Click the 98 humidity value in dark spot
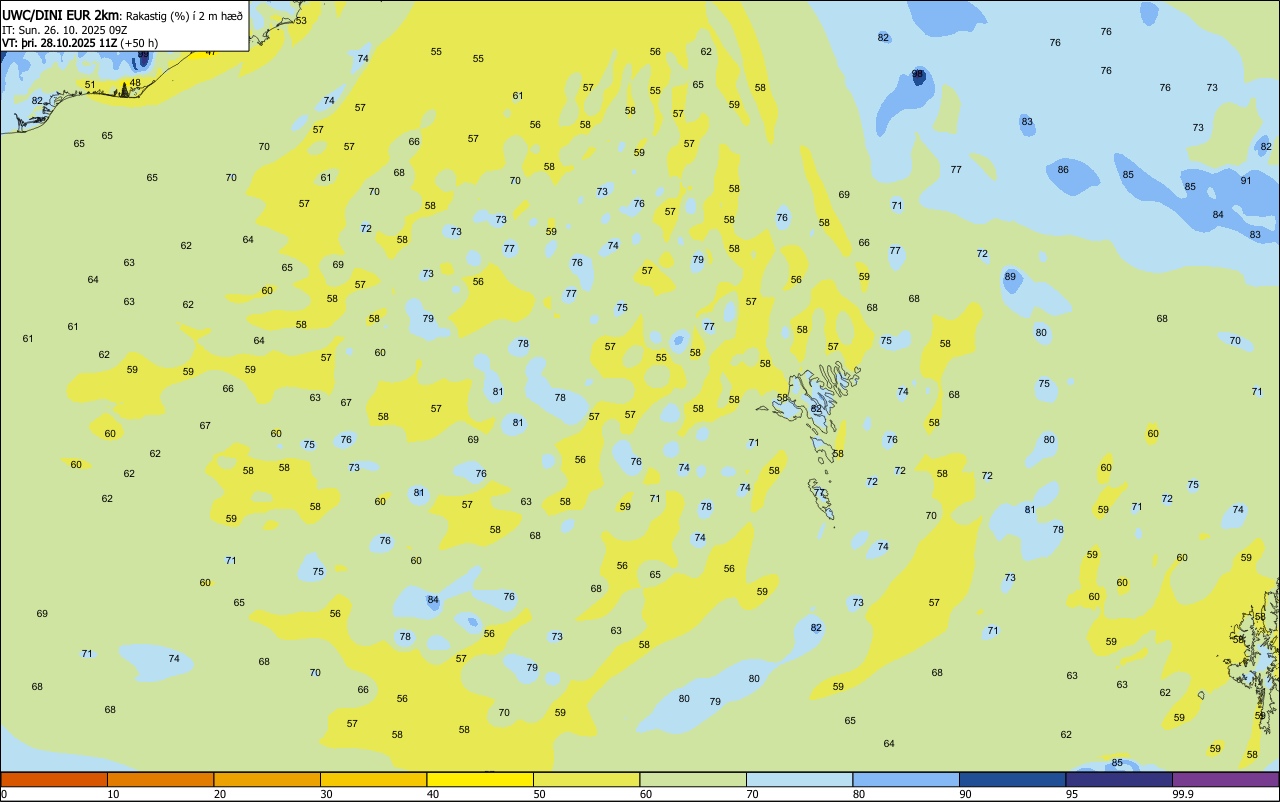Image resolution: width=1280 pixels, height=802 pixels. [918, 75]
